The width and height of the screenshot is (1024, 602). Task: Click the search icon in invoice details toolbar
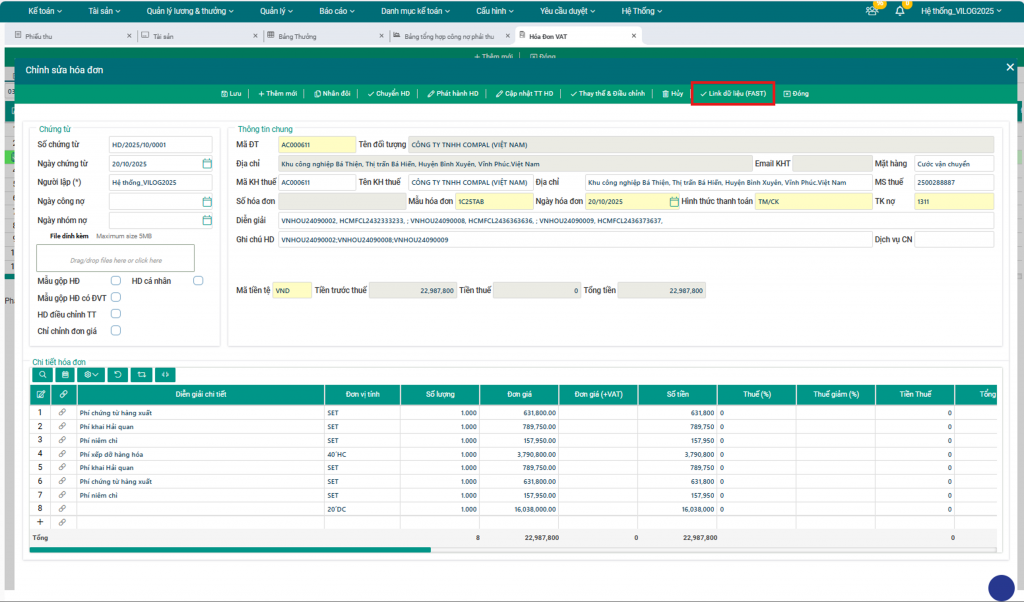[x=42, y=374]
